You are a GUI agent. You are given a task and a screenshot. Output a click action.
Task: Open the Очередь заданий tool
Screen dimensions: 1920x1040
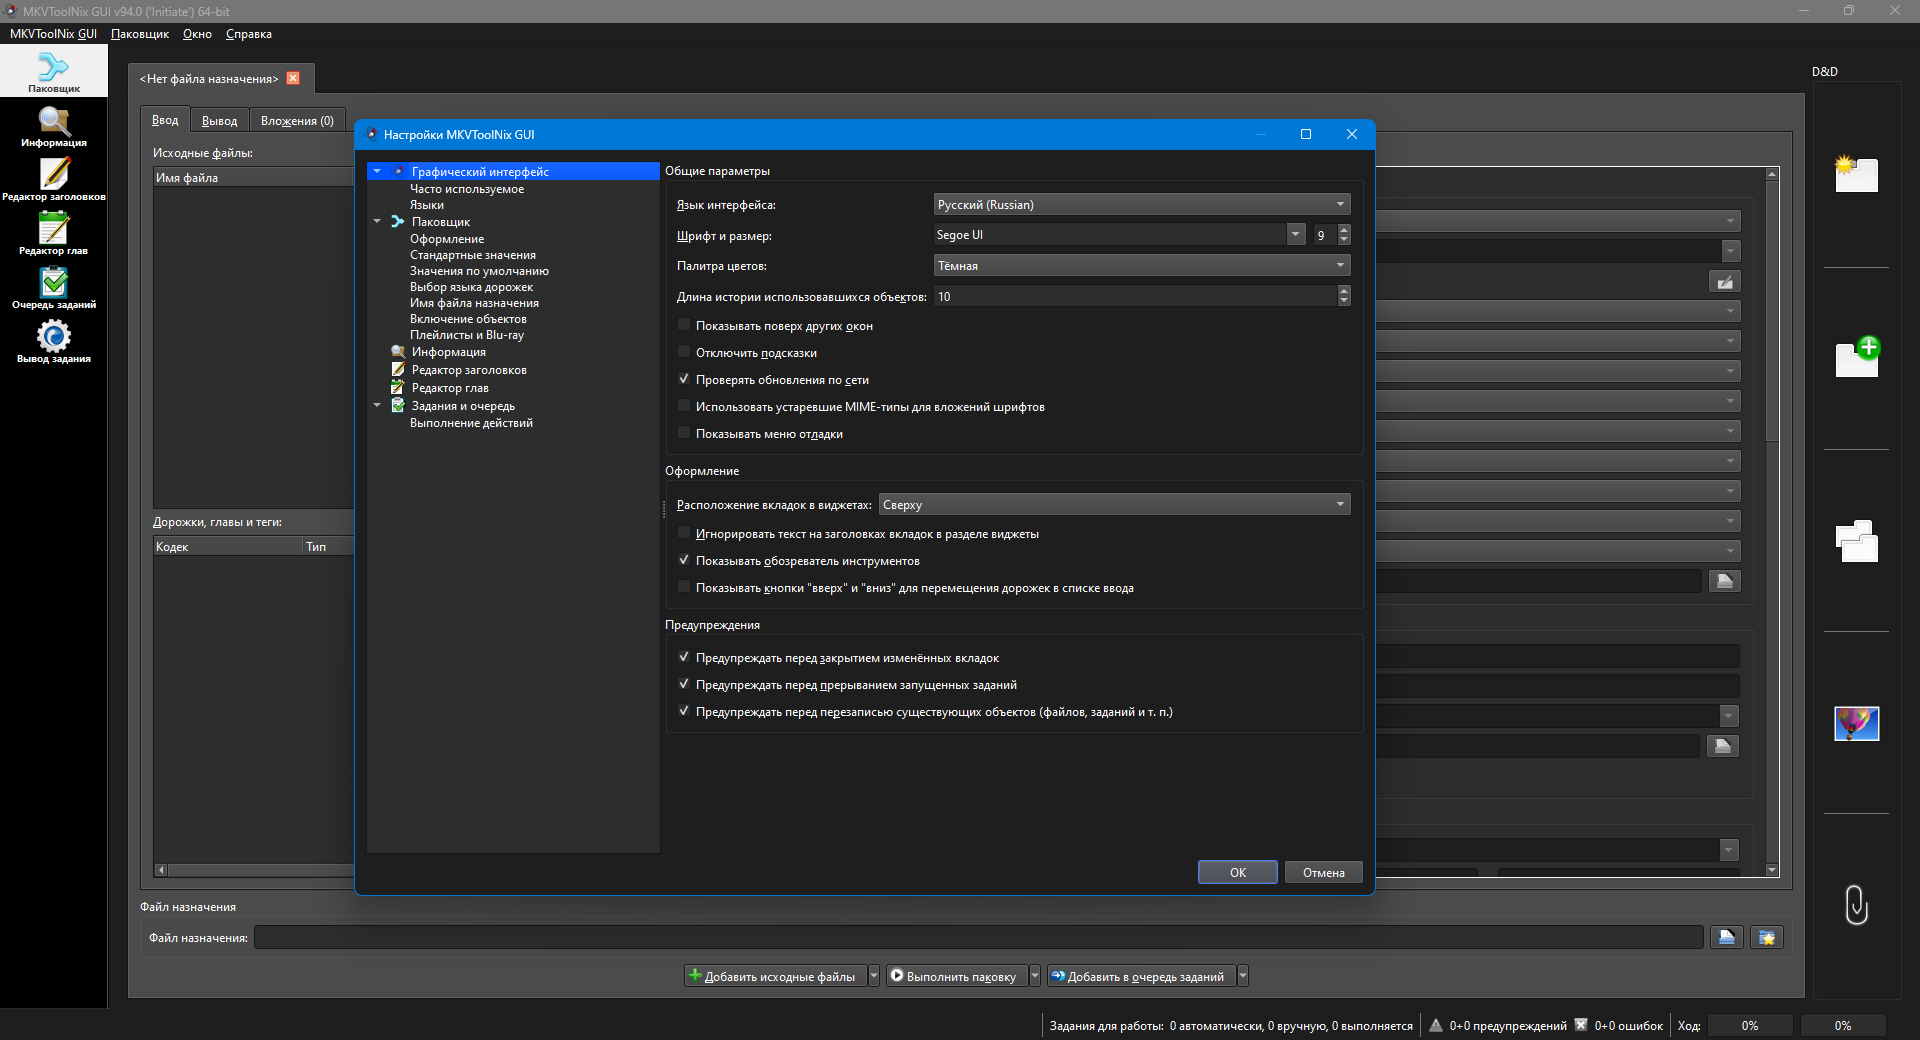pyautogui.click(x=54, y=289)
